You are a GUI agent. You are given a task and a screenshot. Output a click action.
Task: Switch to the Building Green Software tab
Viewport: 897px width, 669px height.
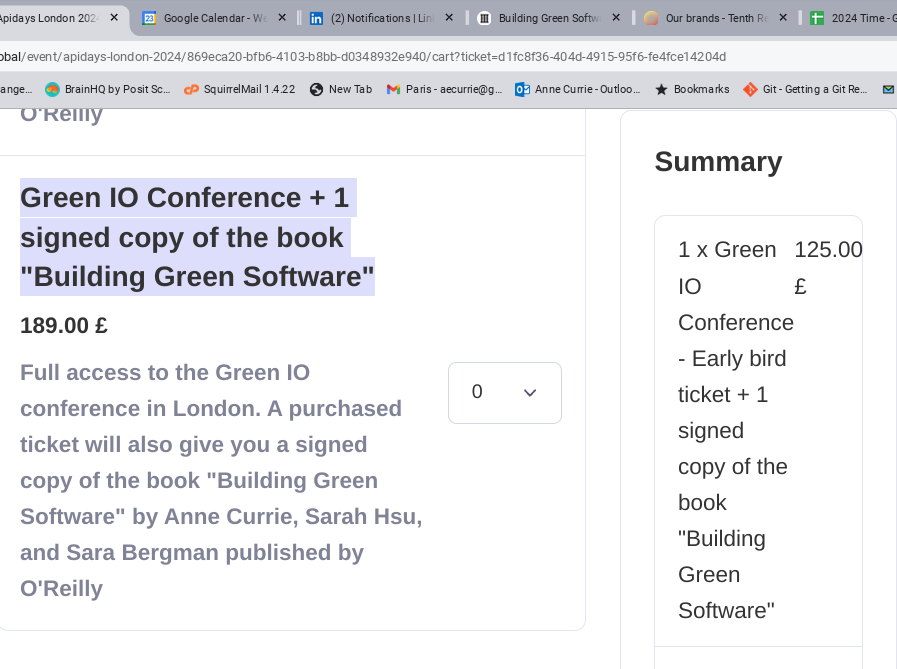click(549, 18)
